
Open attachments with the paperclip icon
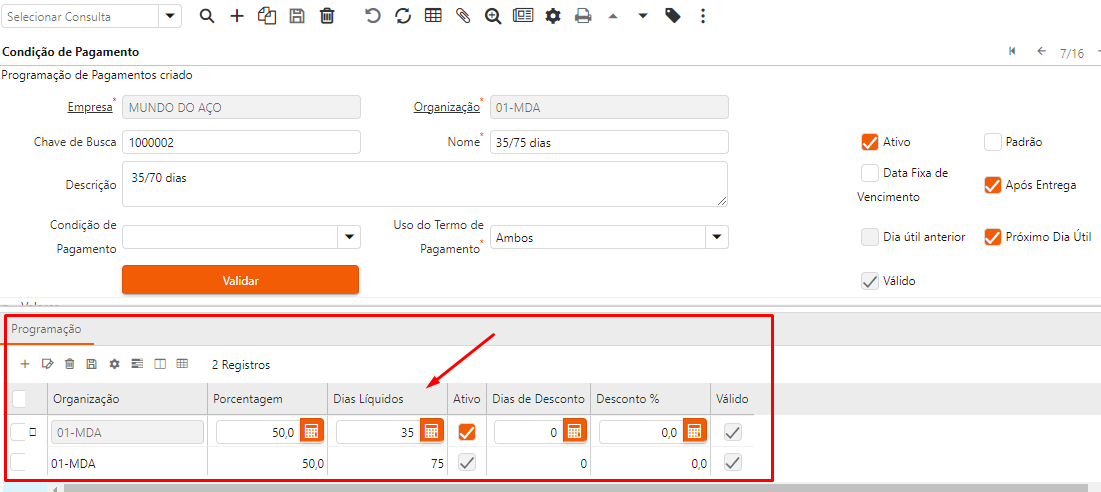click(x=462, y=16)
